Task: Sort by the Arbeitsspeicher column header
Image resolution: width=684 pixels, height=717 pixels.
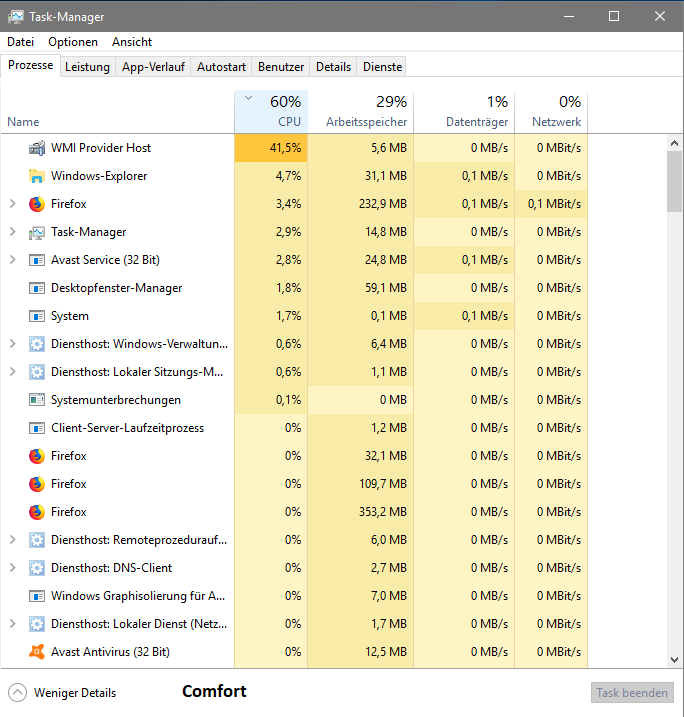Action: click(x=360, y=112)
